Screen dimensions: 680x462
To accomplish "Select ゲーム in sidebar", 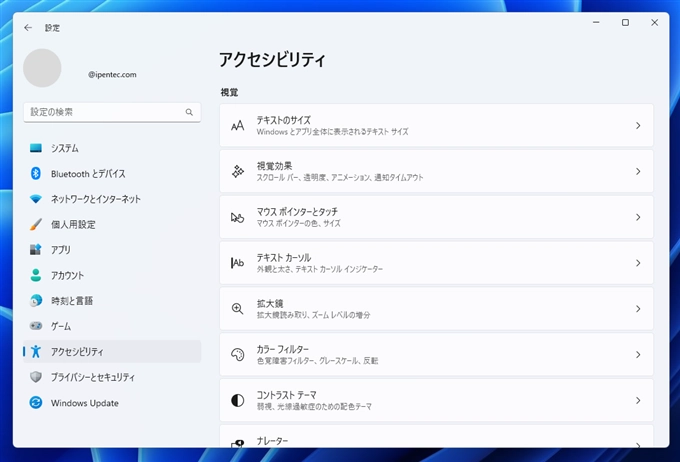I will pos(112,326).
